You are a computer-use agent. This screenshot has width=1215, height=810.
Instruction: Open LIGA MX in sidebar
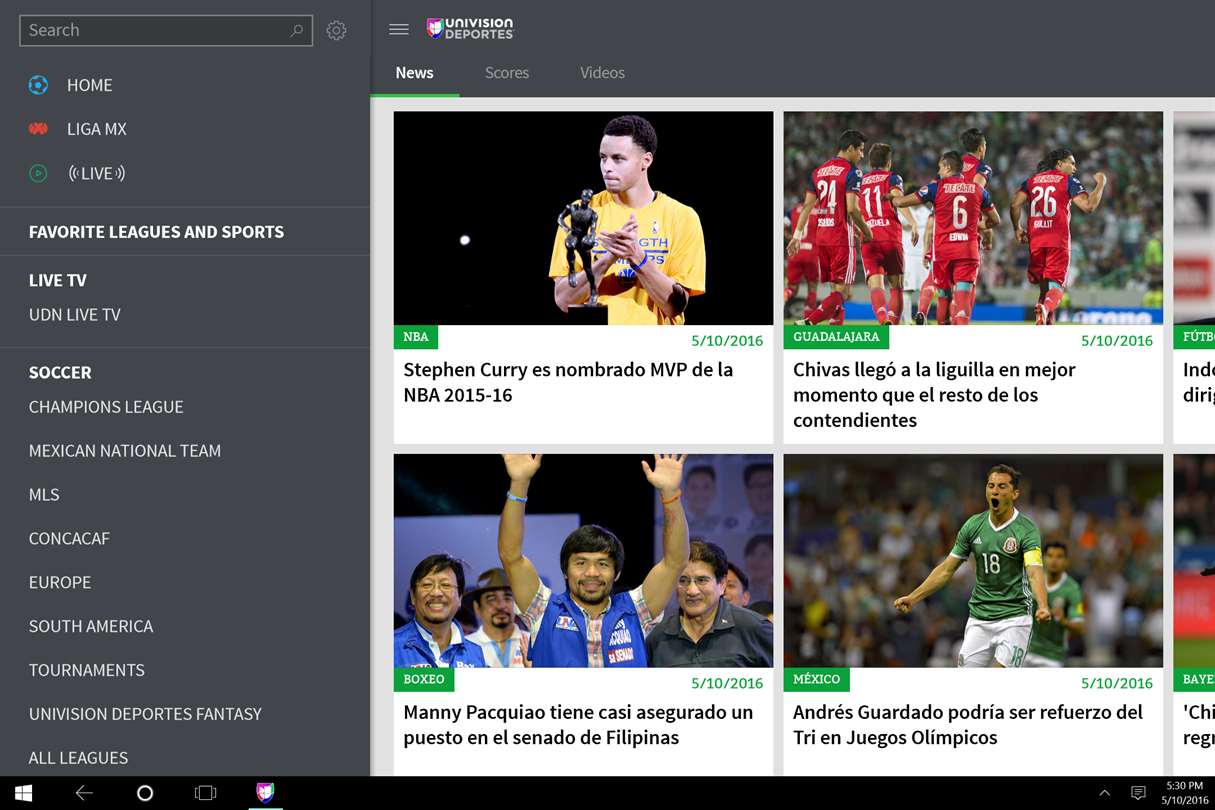point(97,129)
